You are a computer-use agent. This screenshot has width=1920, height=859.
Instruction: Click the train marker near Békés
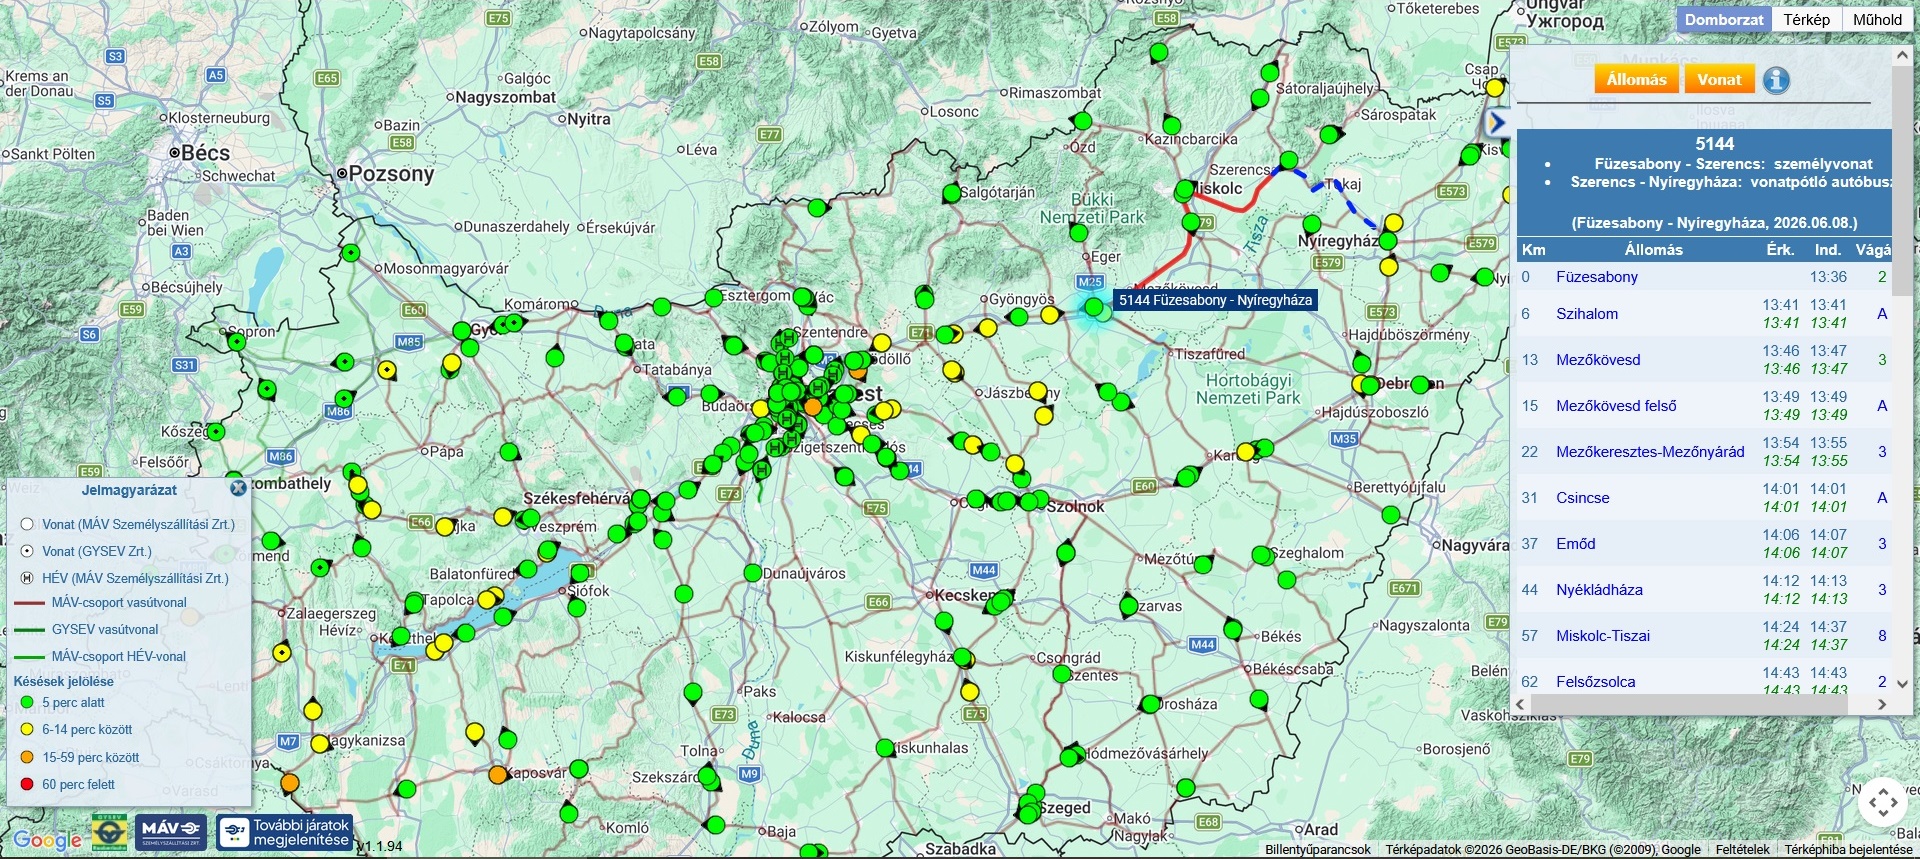(x=1233, y=630)
